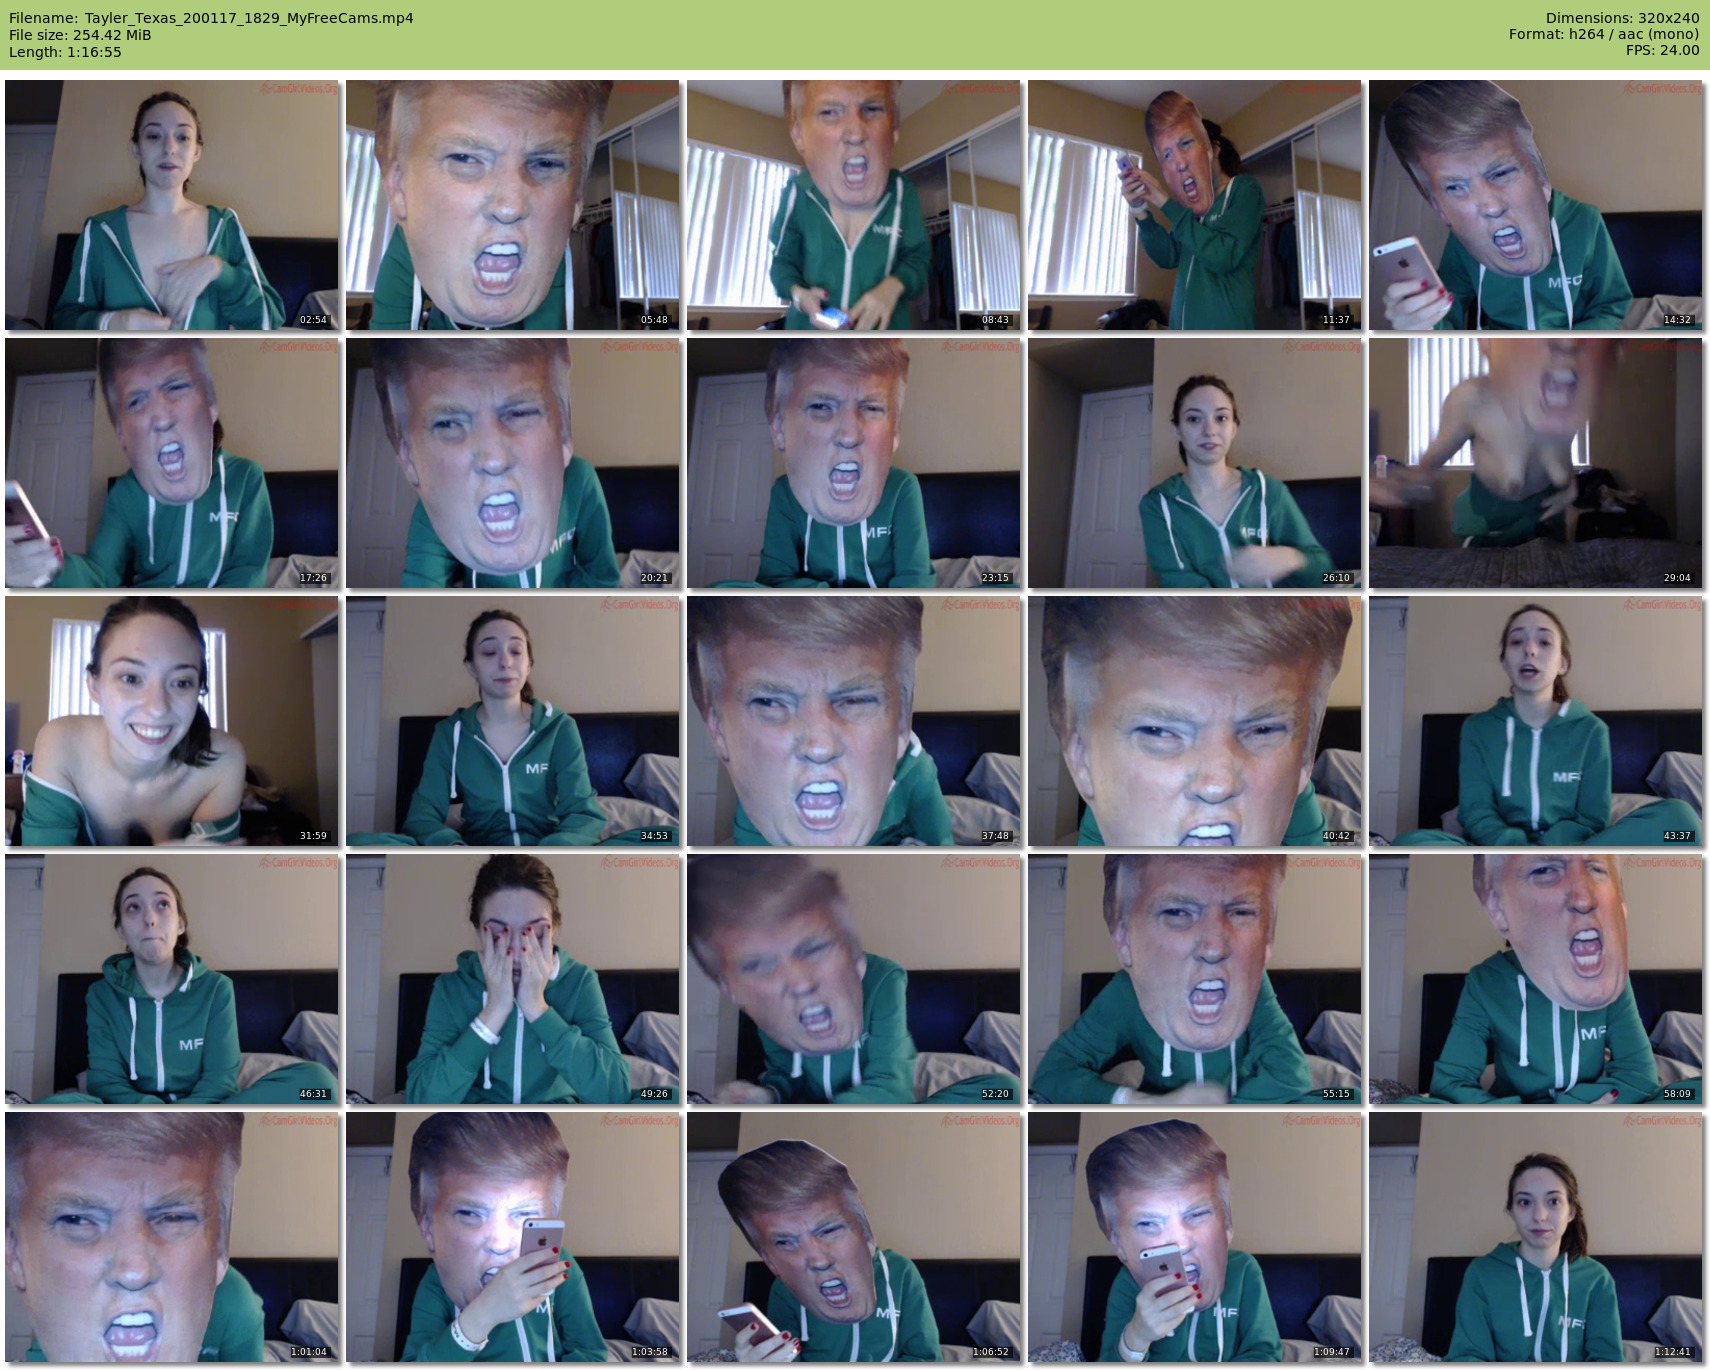Open the frame marked 34:53
This screenshot has height=1370, width=1710.
(x=512, y=721)
